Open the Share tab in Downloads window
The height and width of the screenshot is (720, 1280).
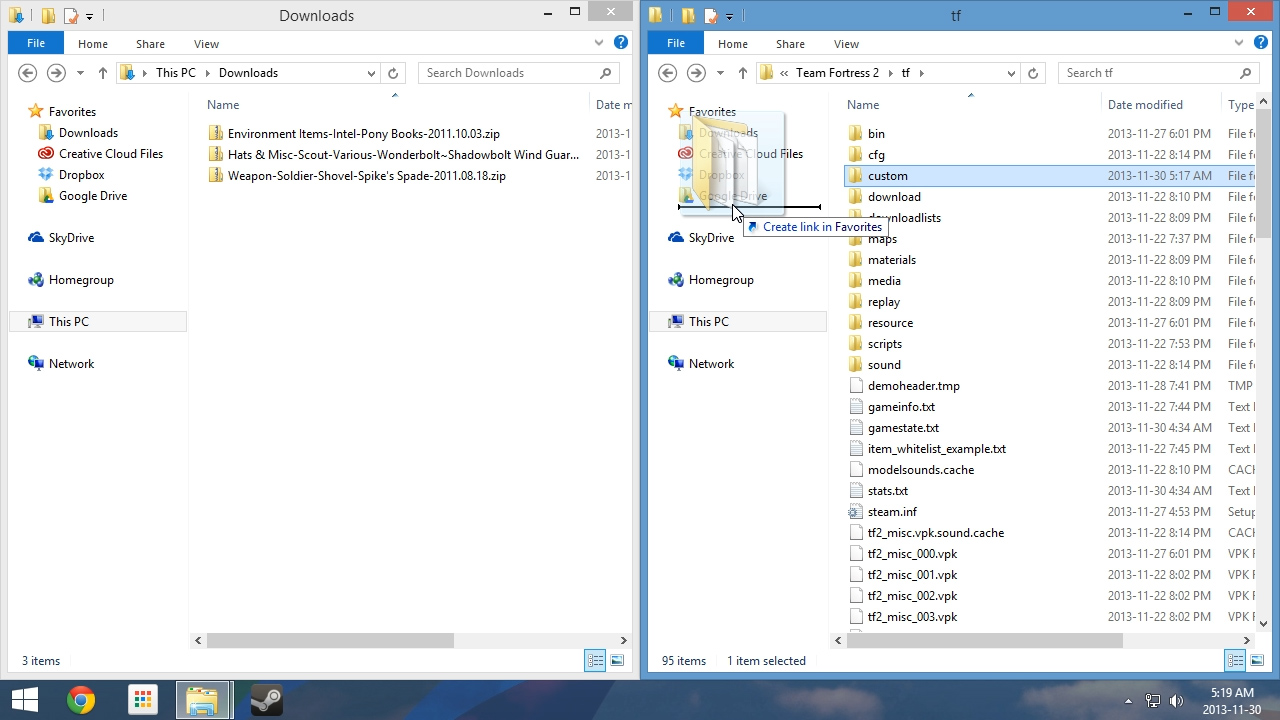point(151,43)
